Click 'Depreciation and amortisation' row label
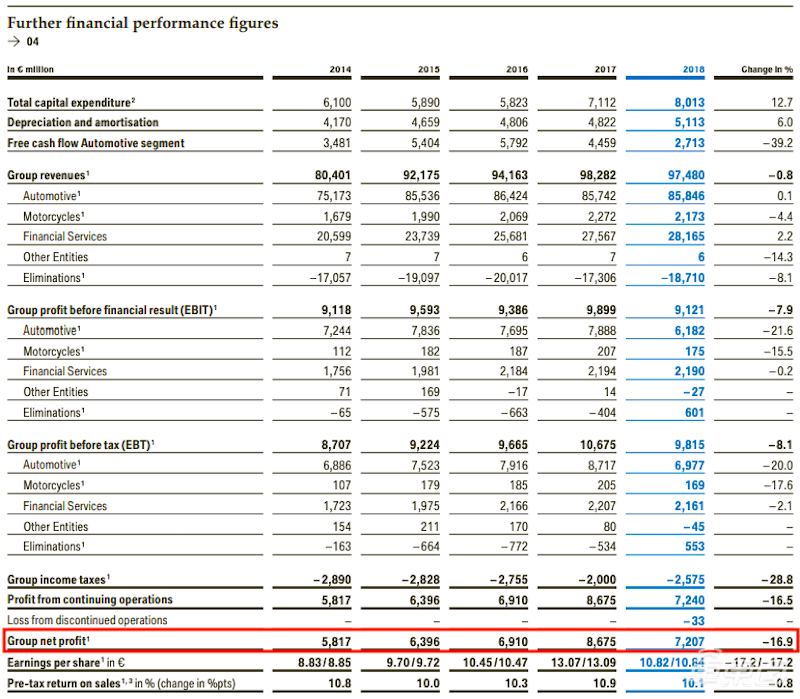This screenshot has width=800, height=699. [83, 123]
